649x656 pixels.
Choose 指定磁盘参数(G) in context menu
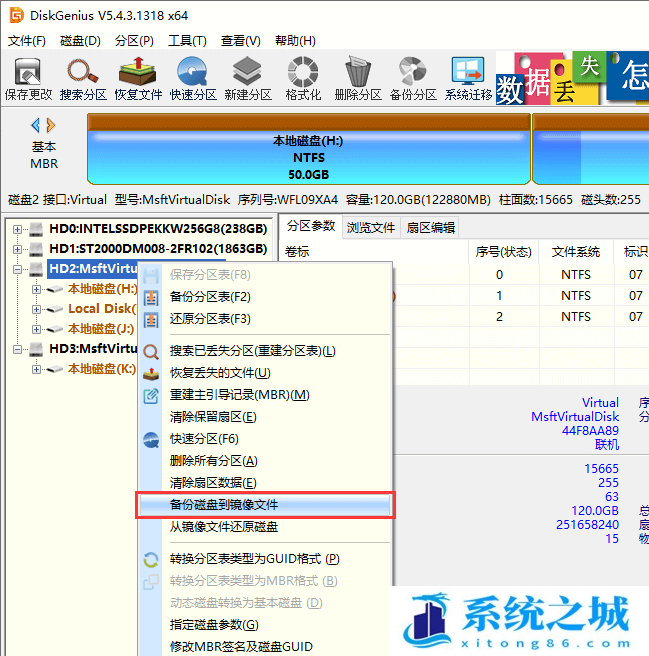tap(265, 625)
